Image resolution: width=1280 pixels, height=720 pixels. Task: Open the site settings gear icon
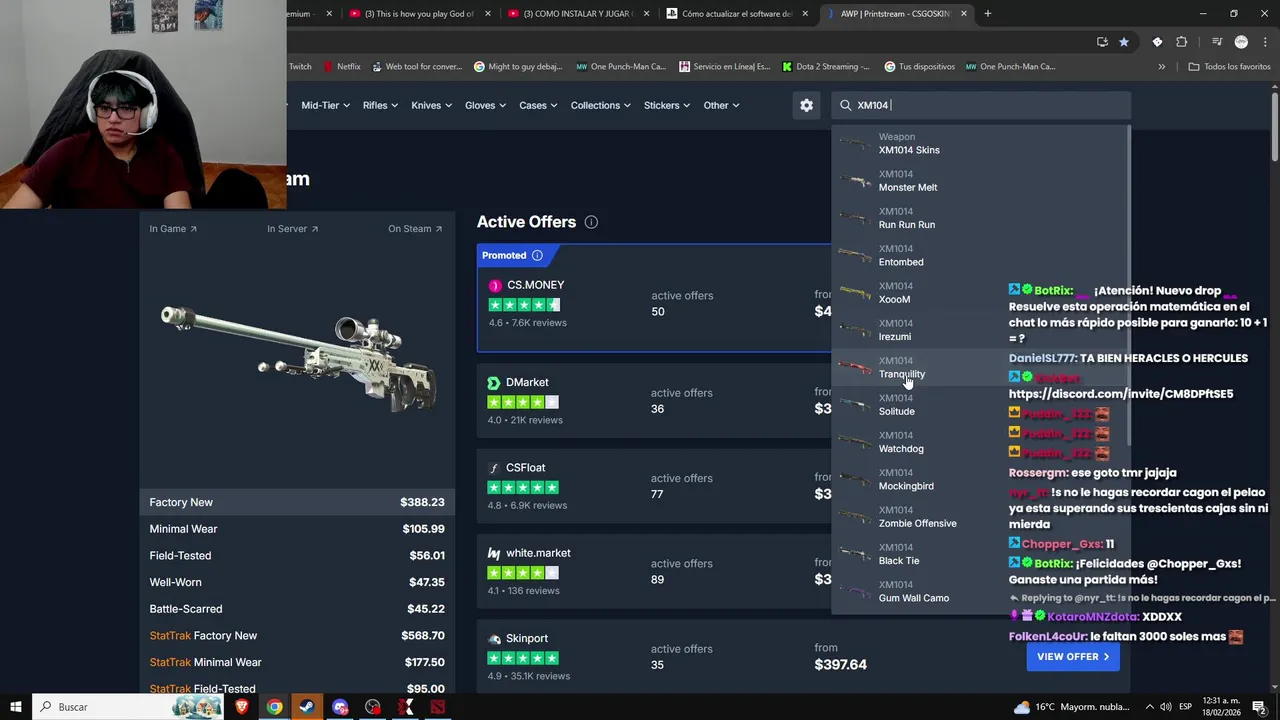(806, 105)
